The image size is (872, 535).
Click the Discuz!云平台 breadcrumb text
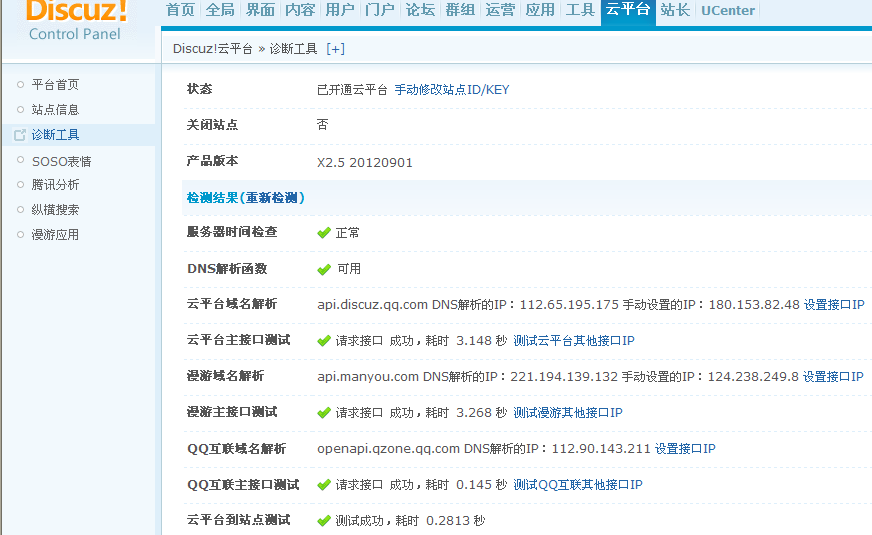click(x=212, y=49)
